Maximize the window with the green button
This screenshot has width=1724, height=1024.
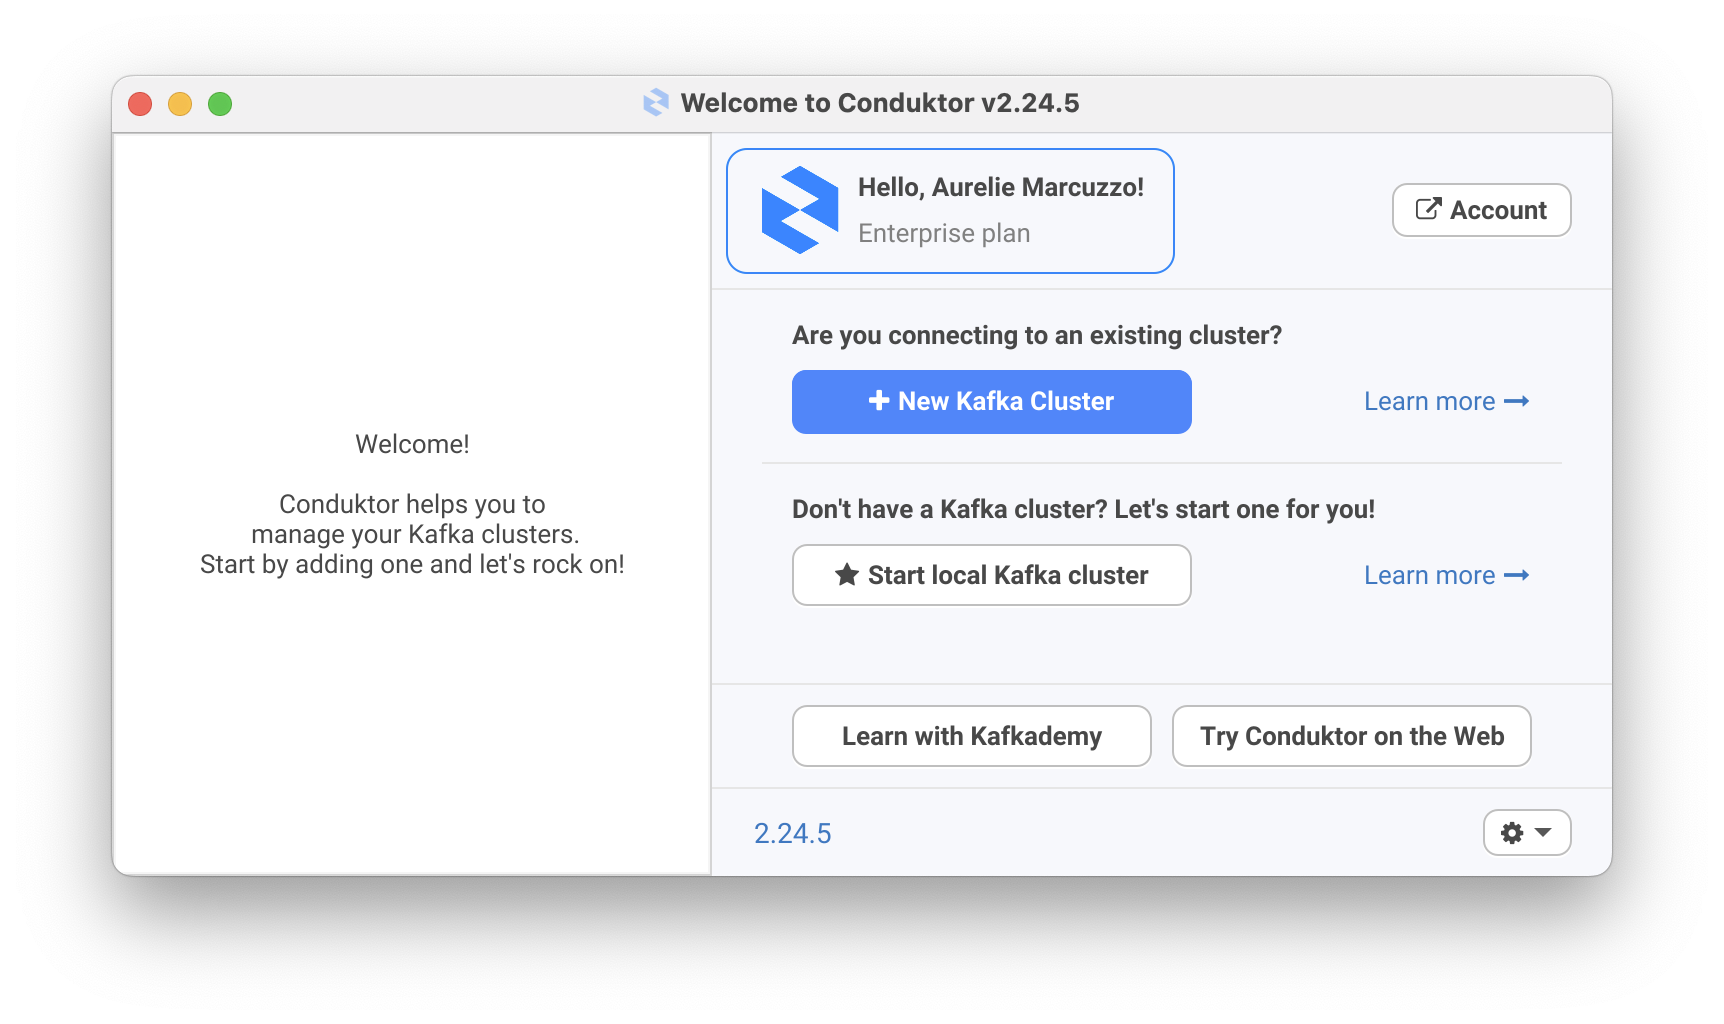pyautogui.click(x=220, y=104)
